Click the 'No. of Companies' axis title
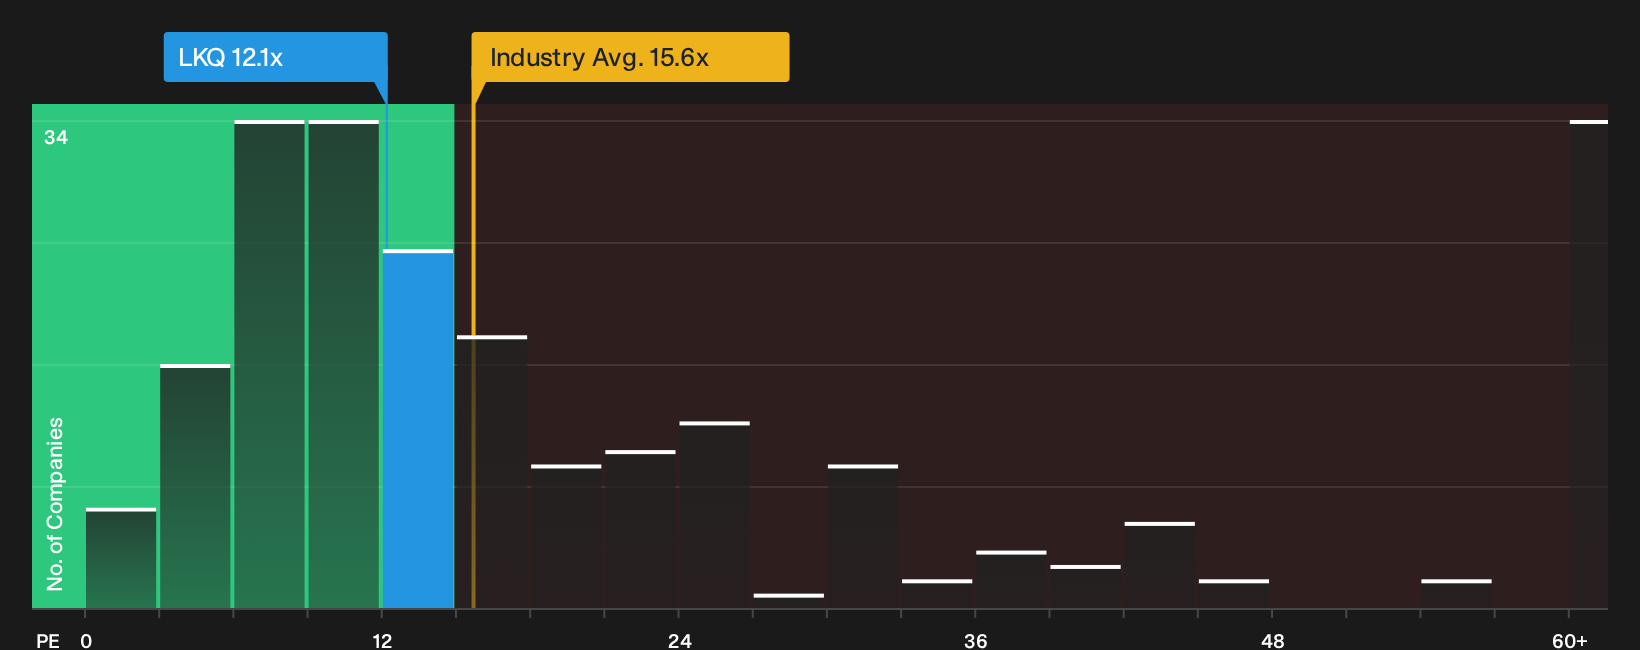This screenshot has height=650, width=1640. pos(55,503)
